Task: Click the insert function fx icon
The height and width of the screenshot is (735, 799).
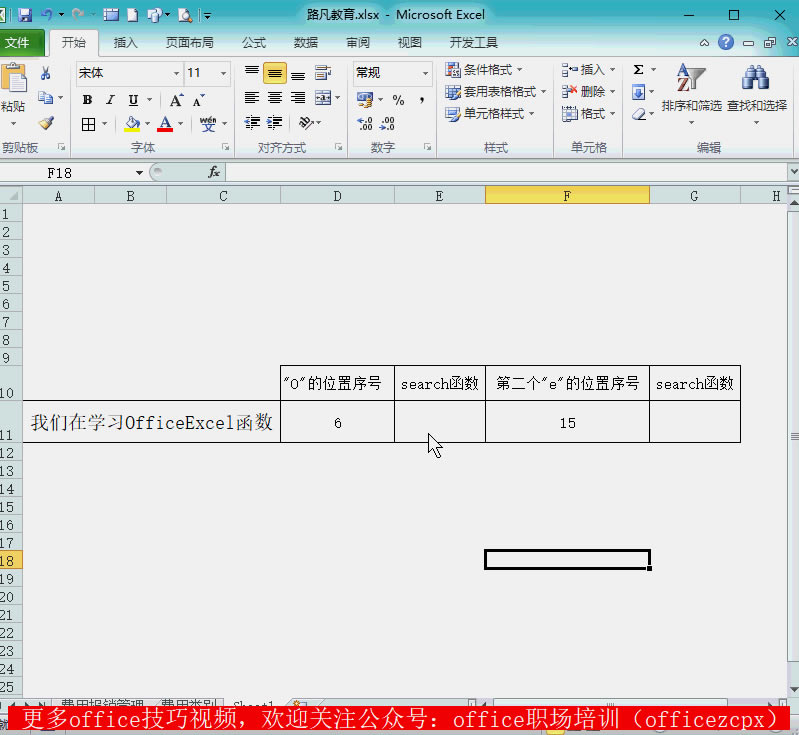Action: tap(214, 172)
